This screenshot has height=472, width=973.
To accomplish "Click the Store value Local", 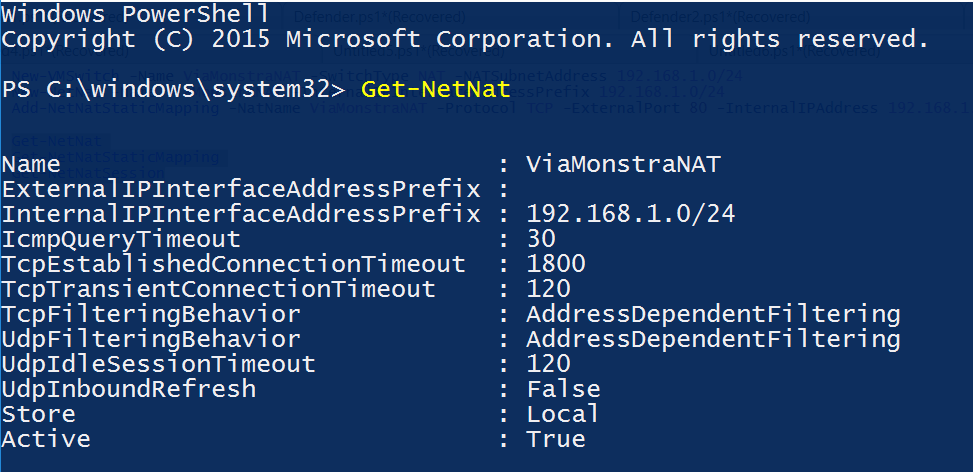I will 563,414.
